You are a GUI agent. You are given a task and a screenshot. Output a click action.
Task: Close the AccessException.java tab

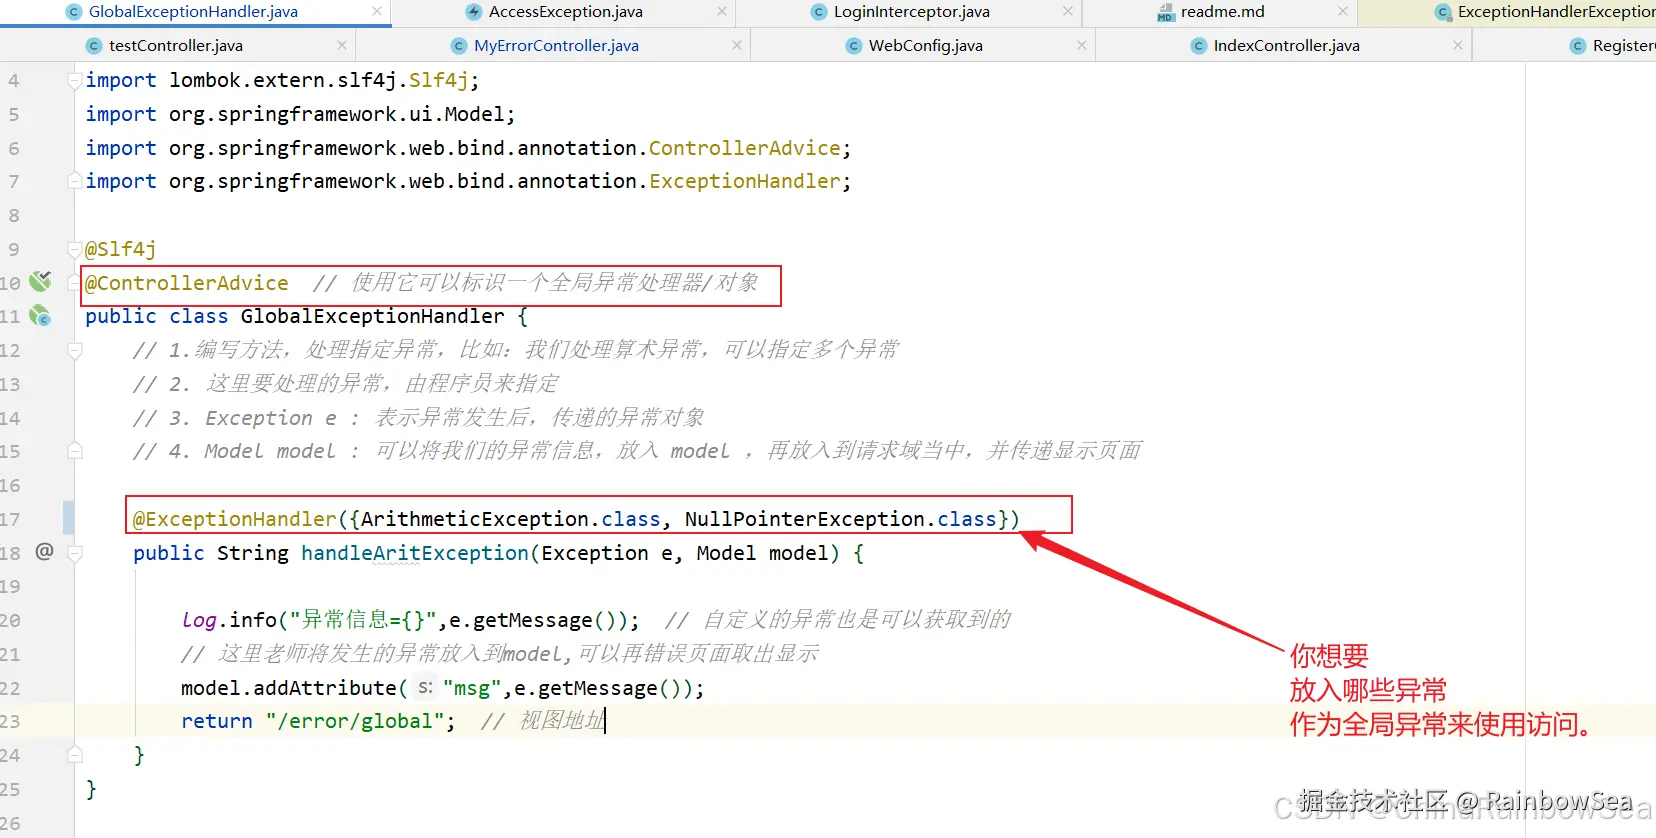tap(722, 12)
